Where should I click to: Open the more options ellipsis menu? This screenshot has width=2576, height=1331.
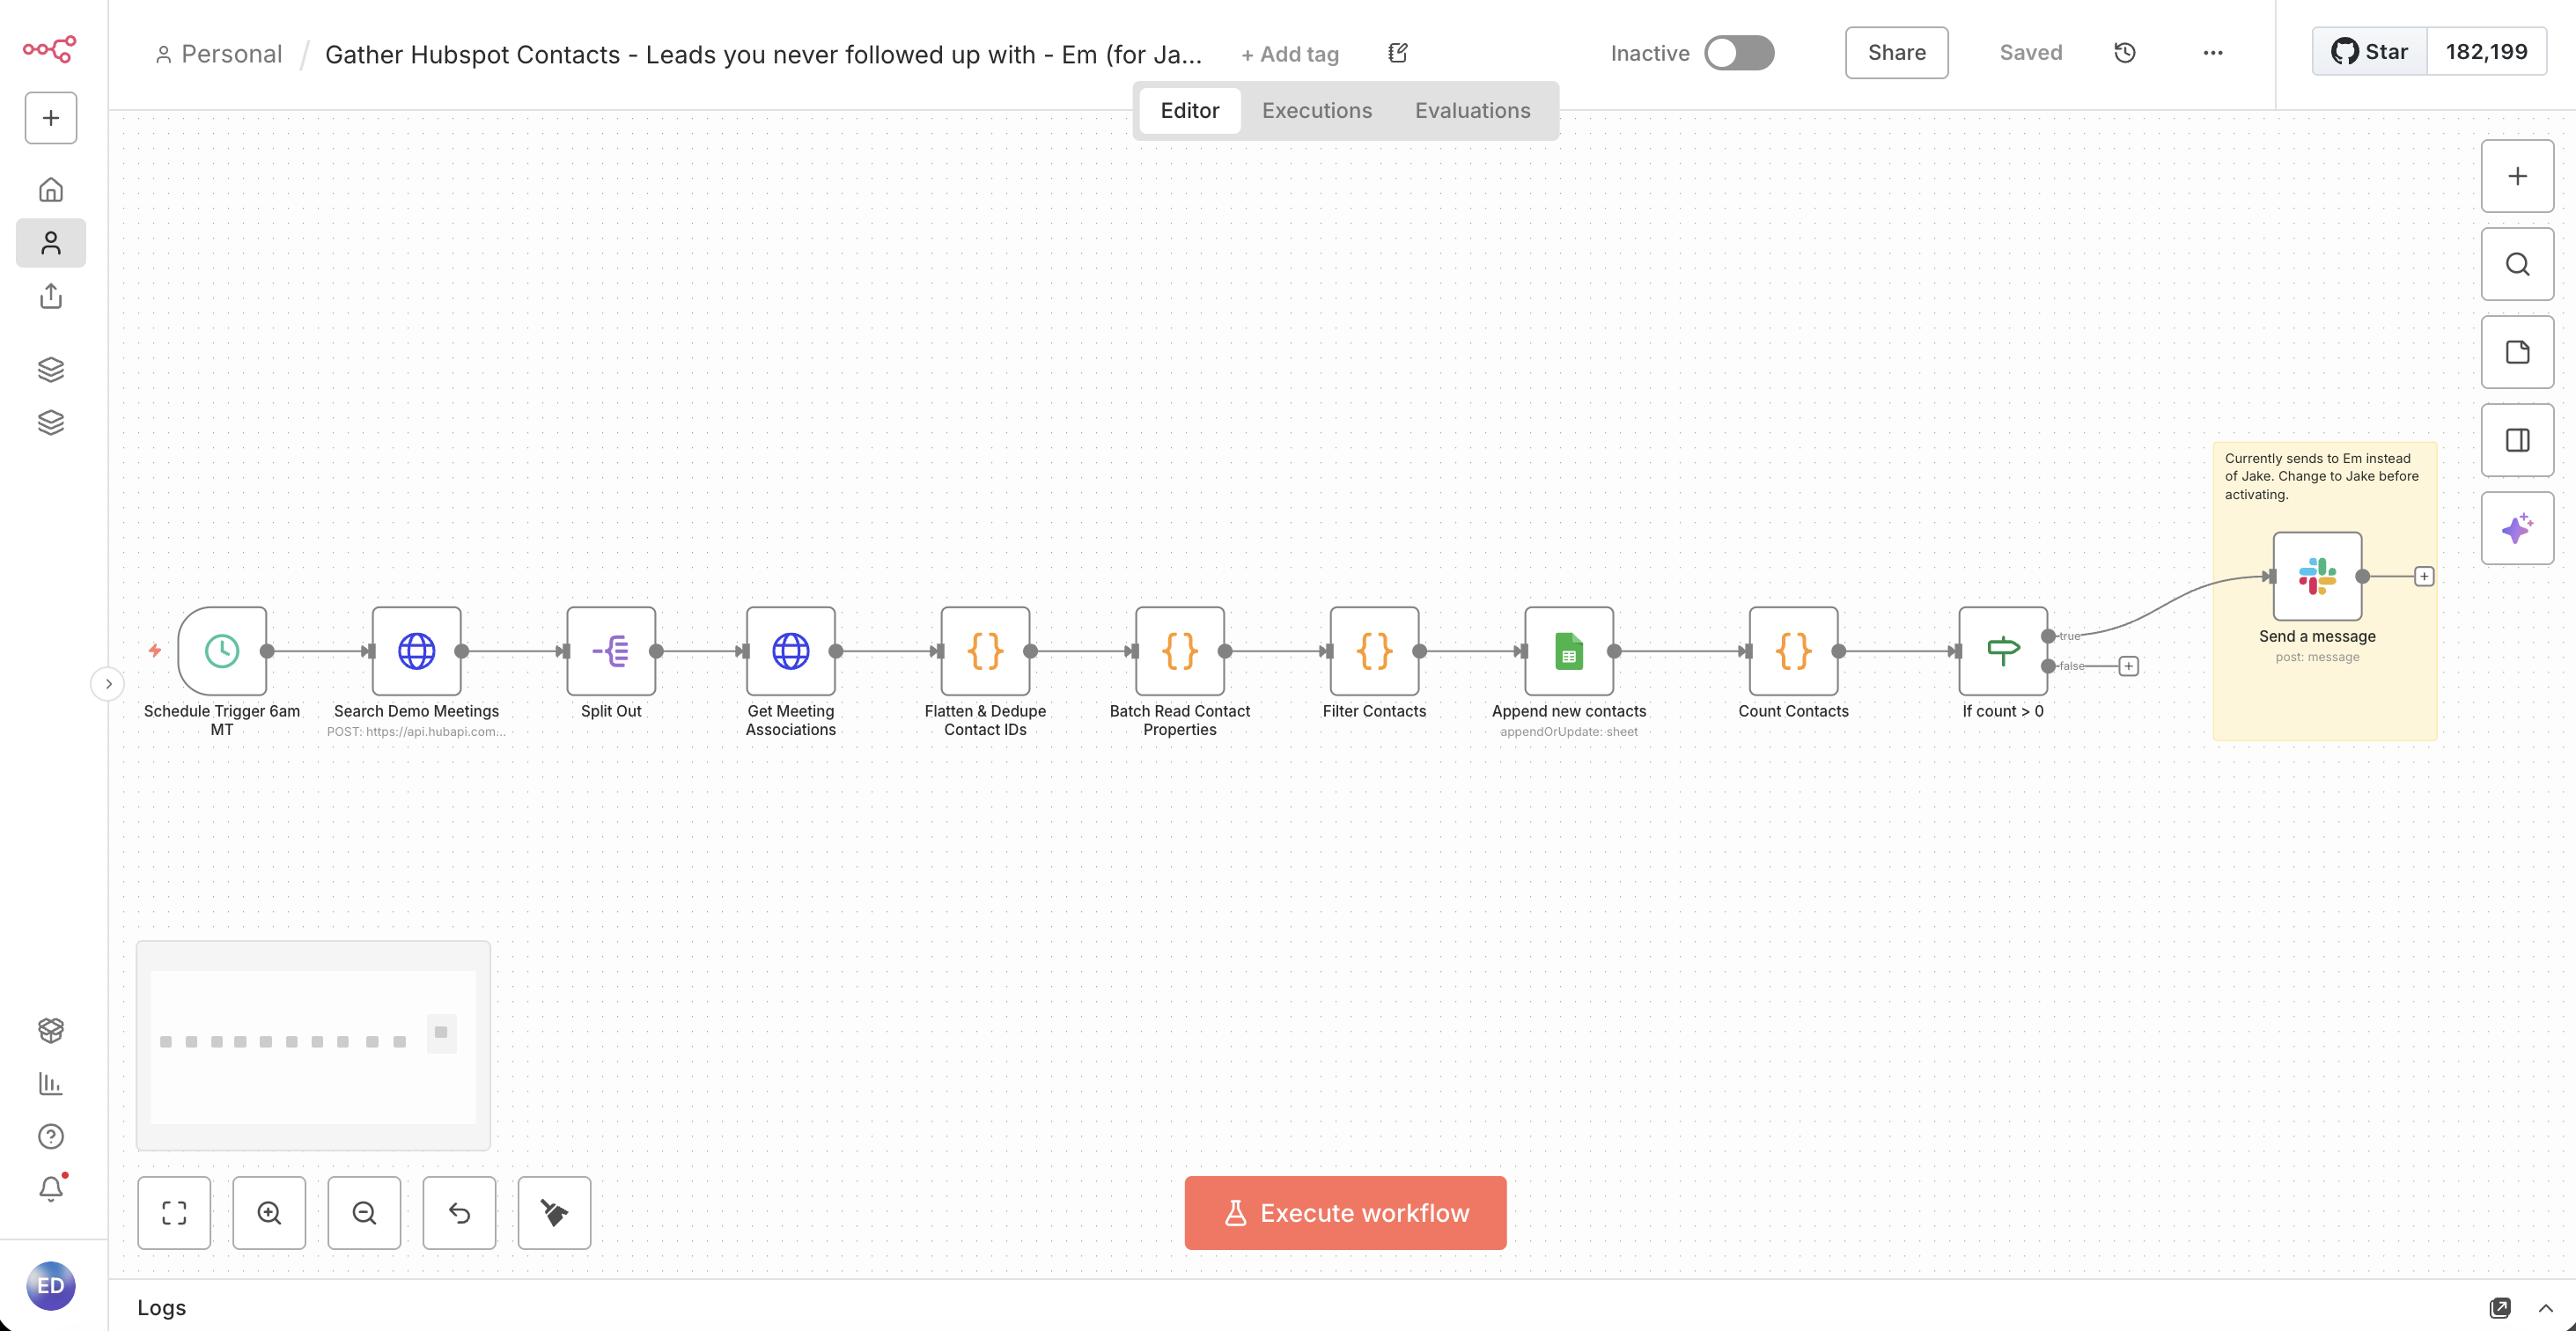click(2213, 52)
